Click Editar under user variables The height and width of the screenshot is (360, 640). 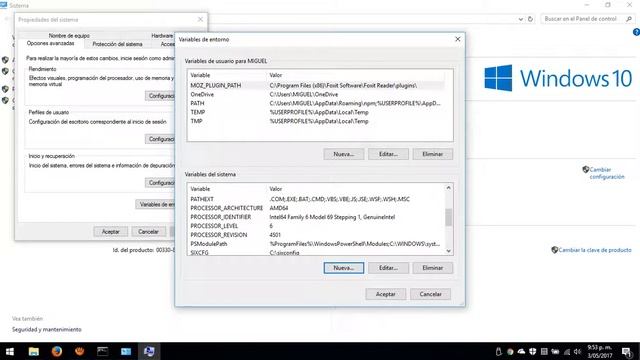click(388, 154)
